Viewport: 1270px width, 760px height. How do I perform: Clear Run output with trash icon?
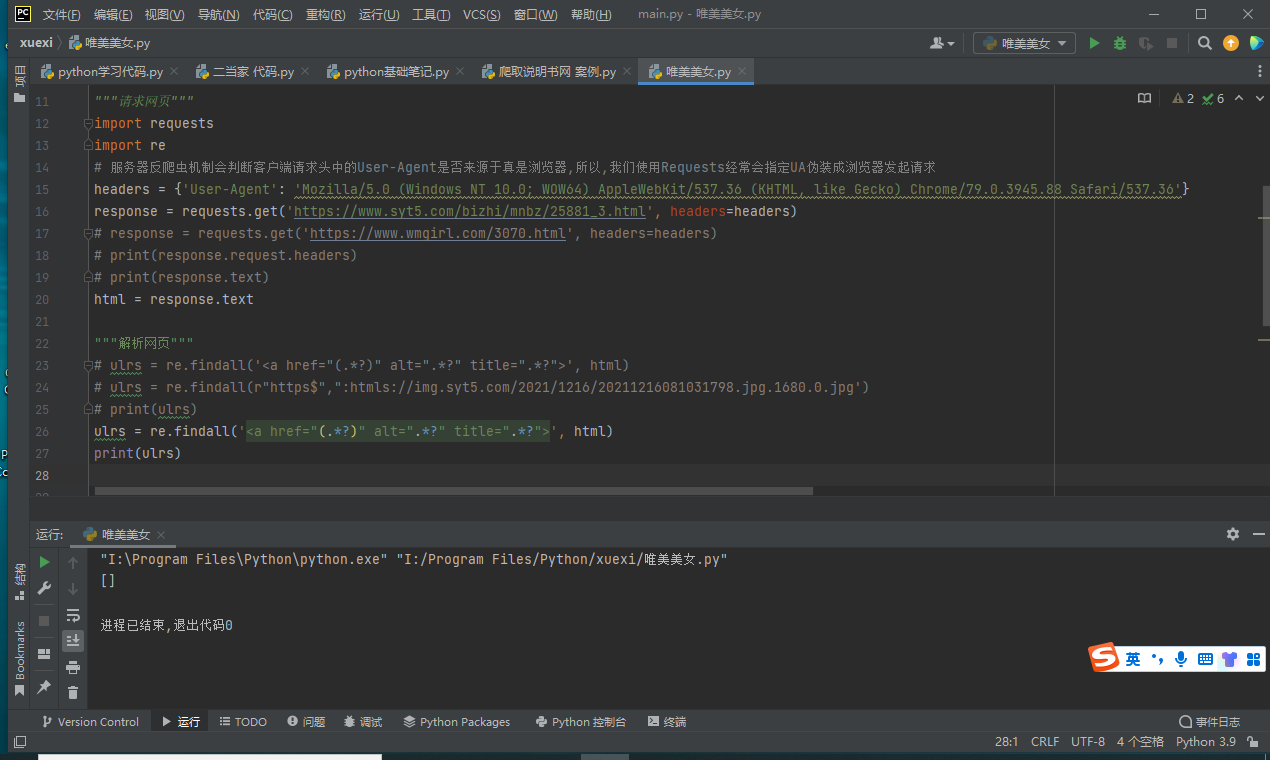(73, 692)
